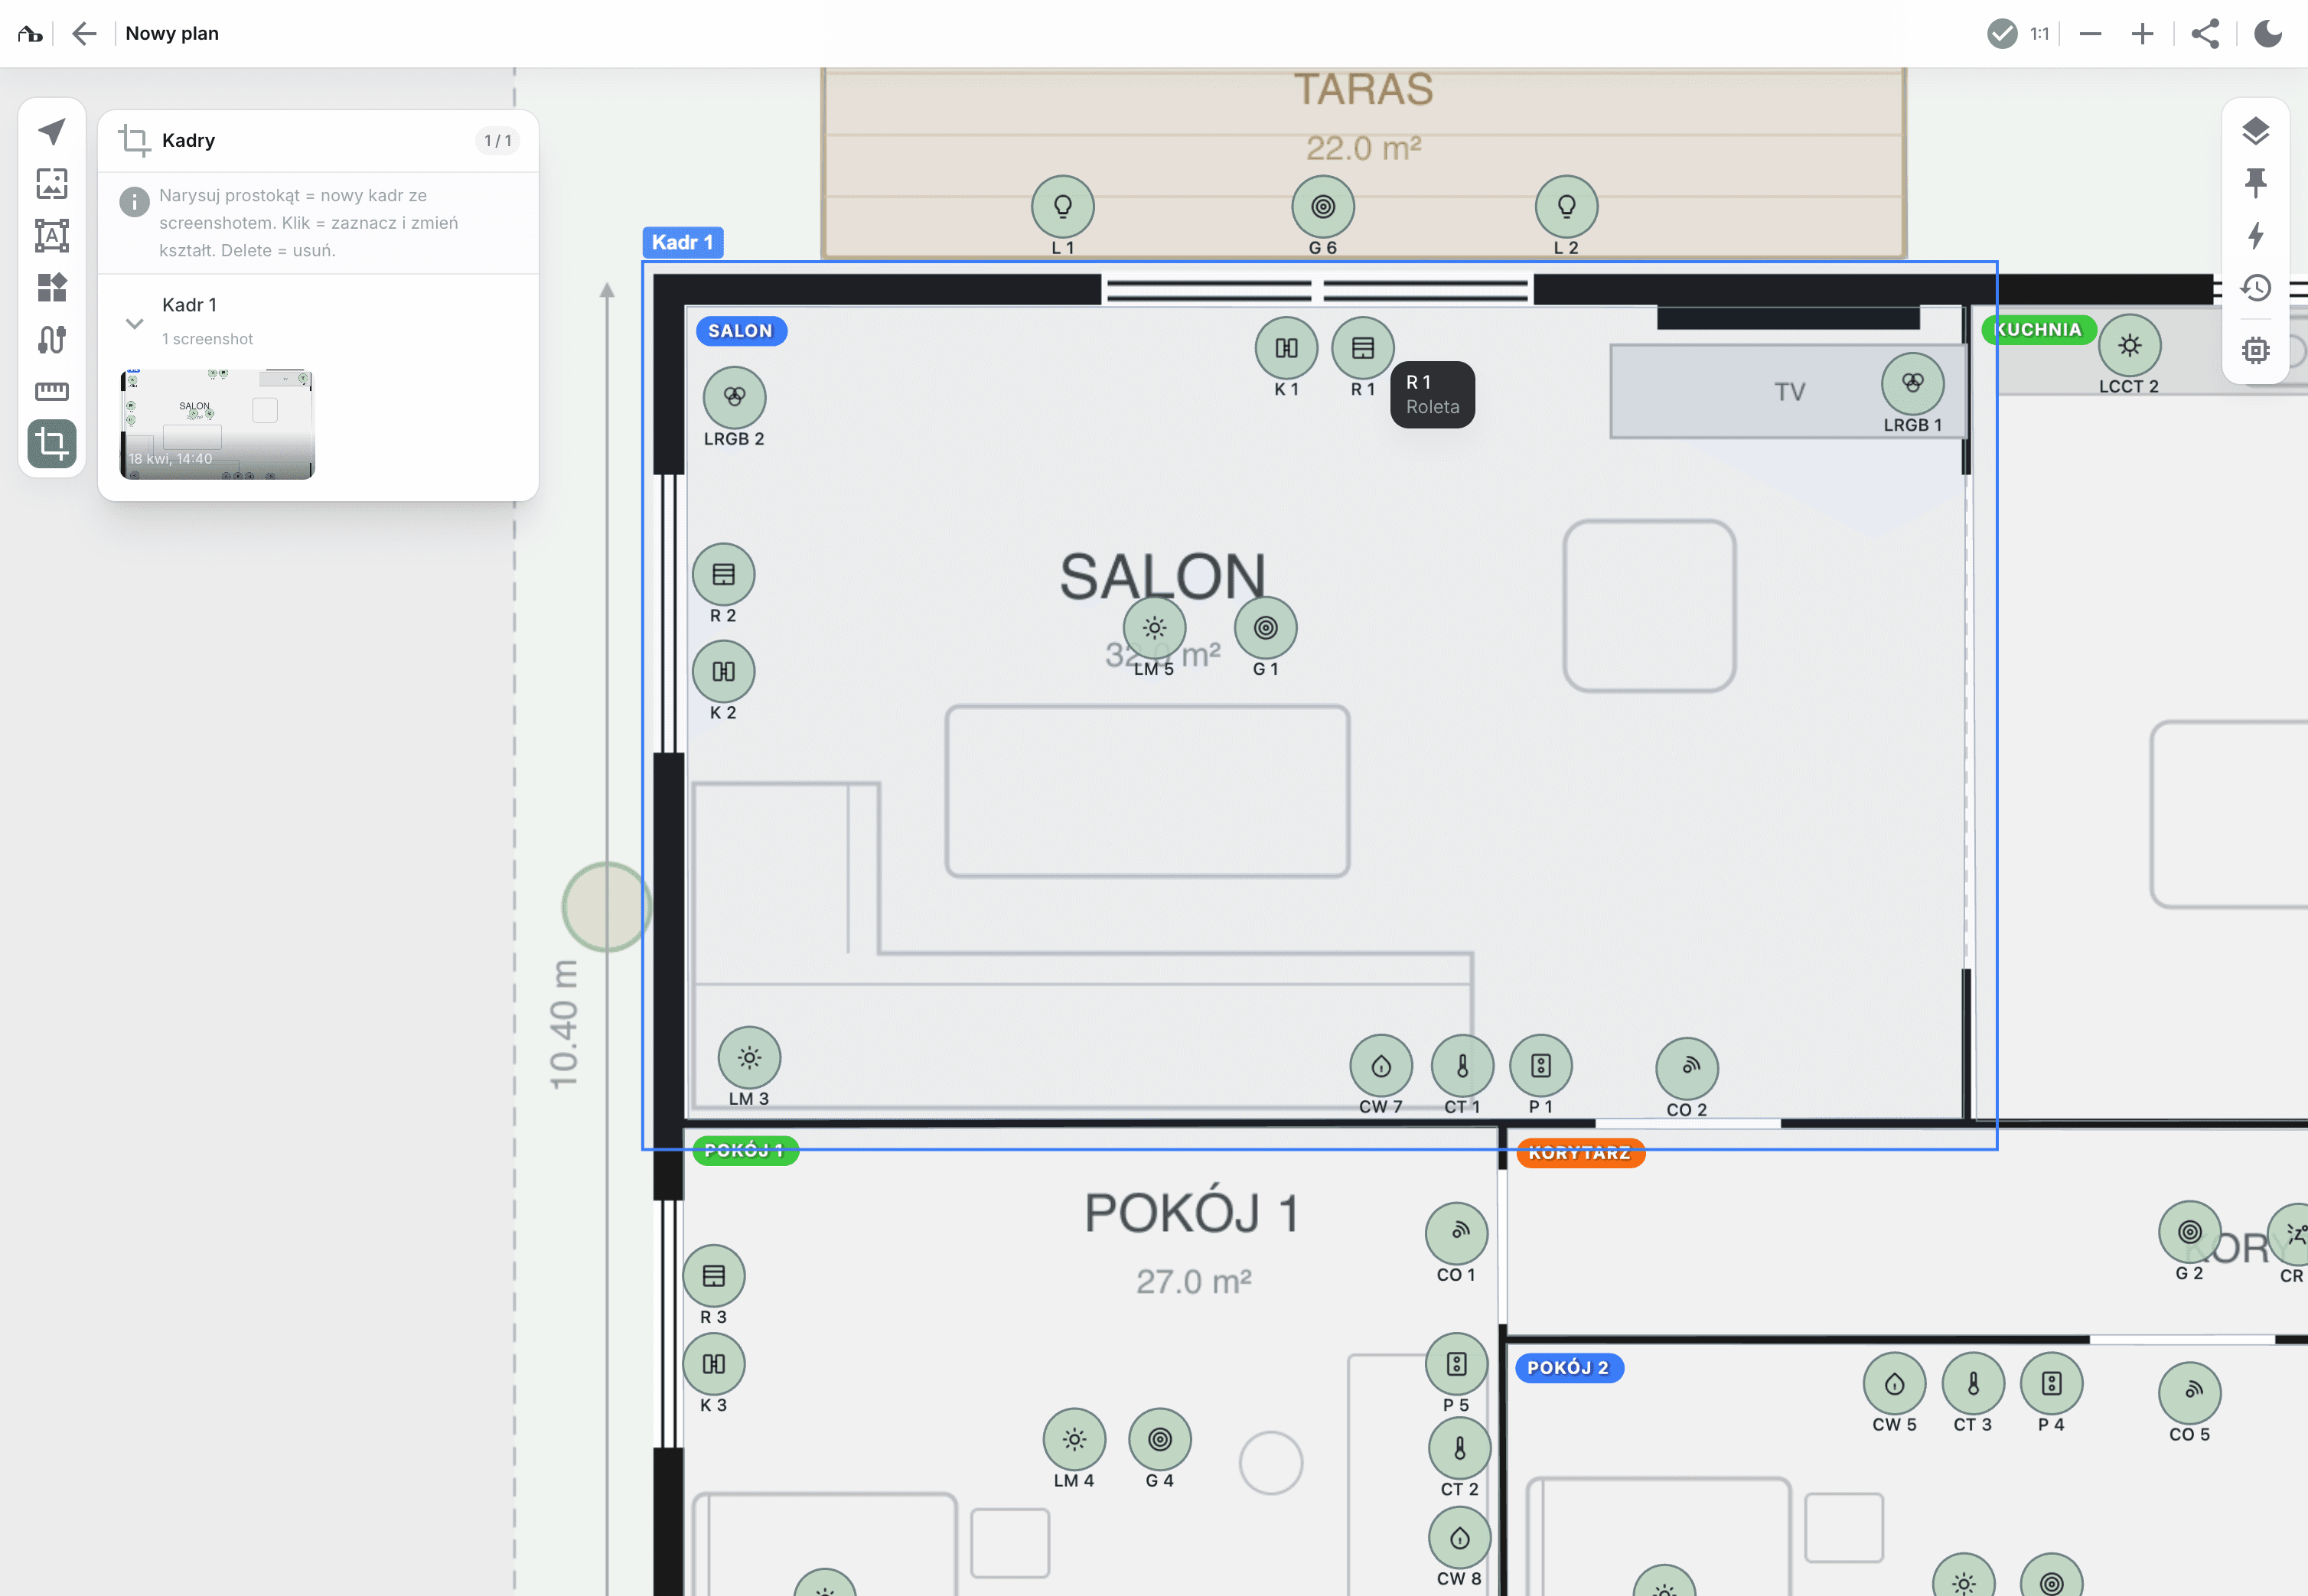The height and width of the screenshot is (1596, 2308).
Task: Select the ruler measurement tool
Action: coord(52,392)
